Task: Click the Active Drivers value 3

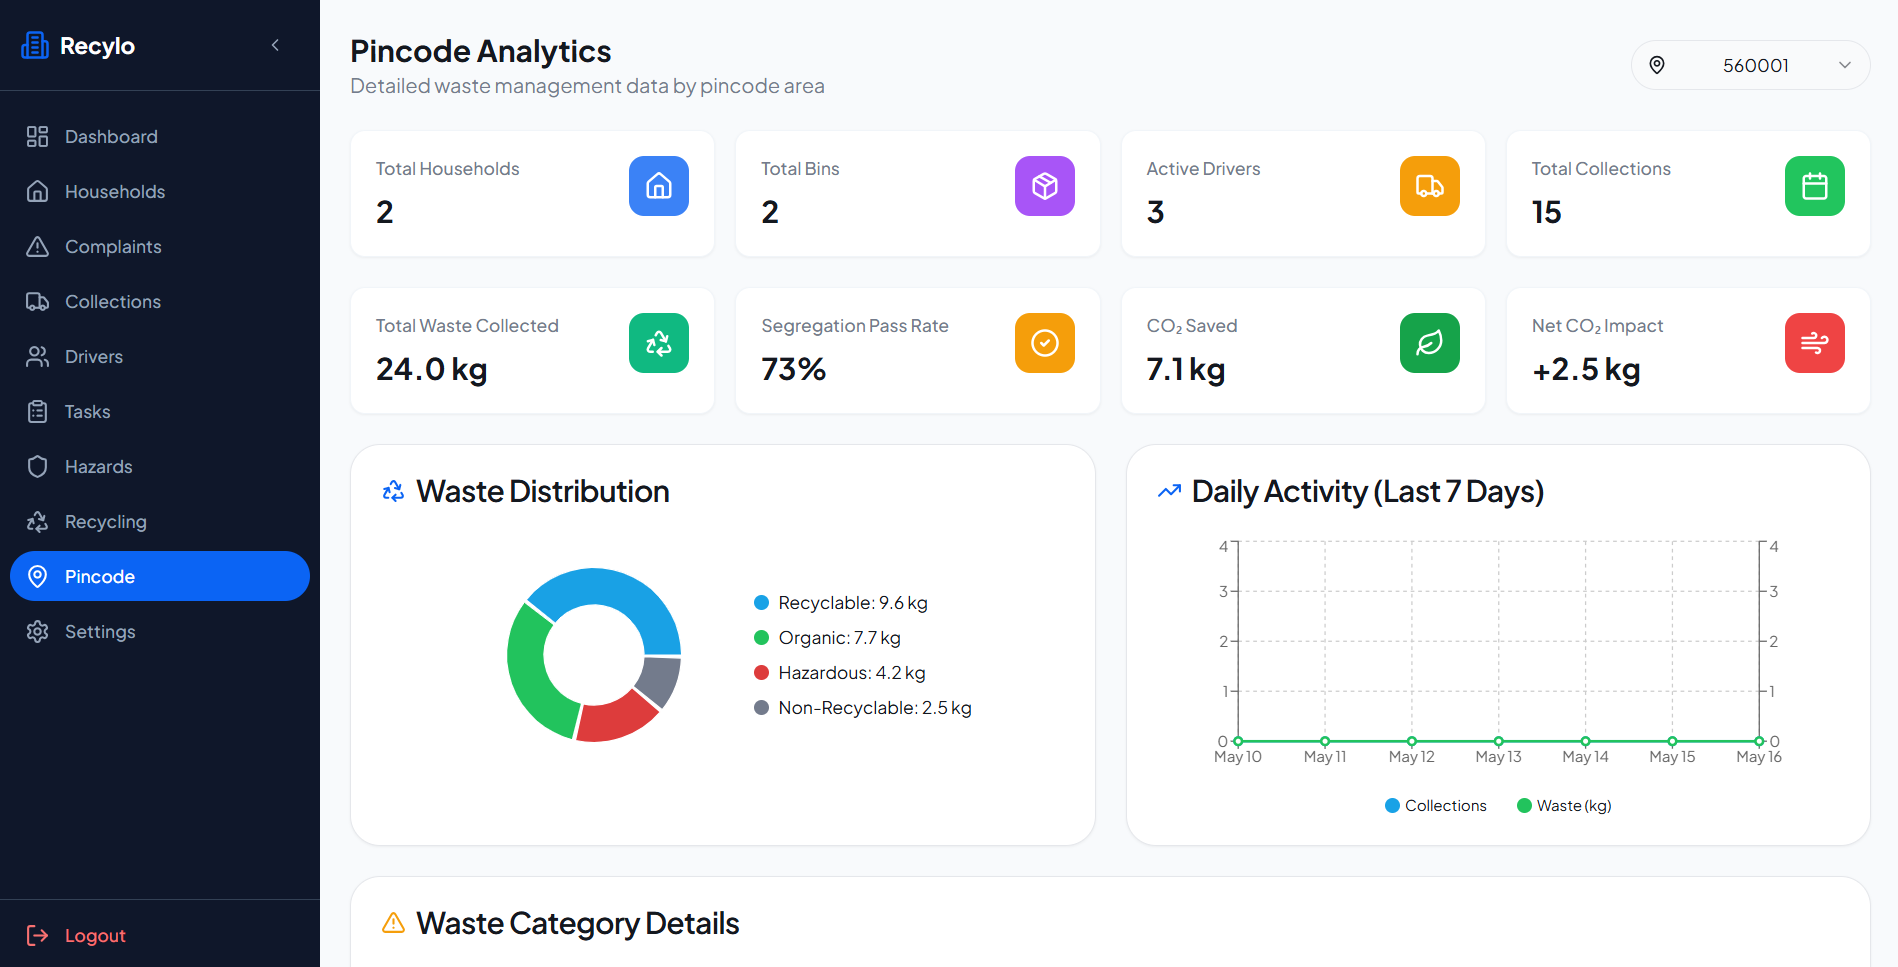Action: (1155, 212)
